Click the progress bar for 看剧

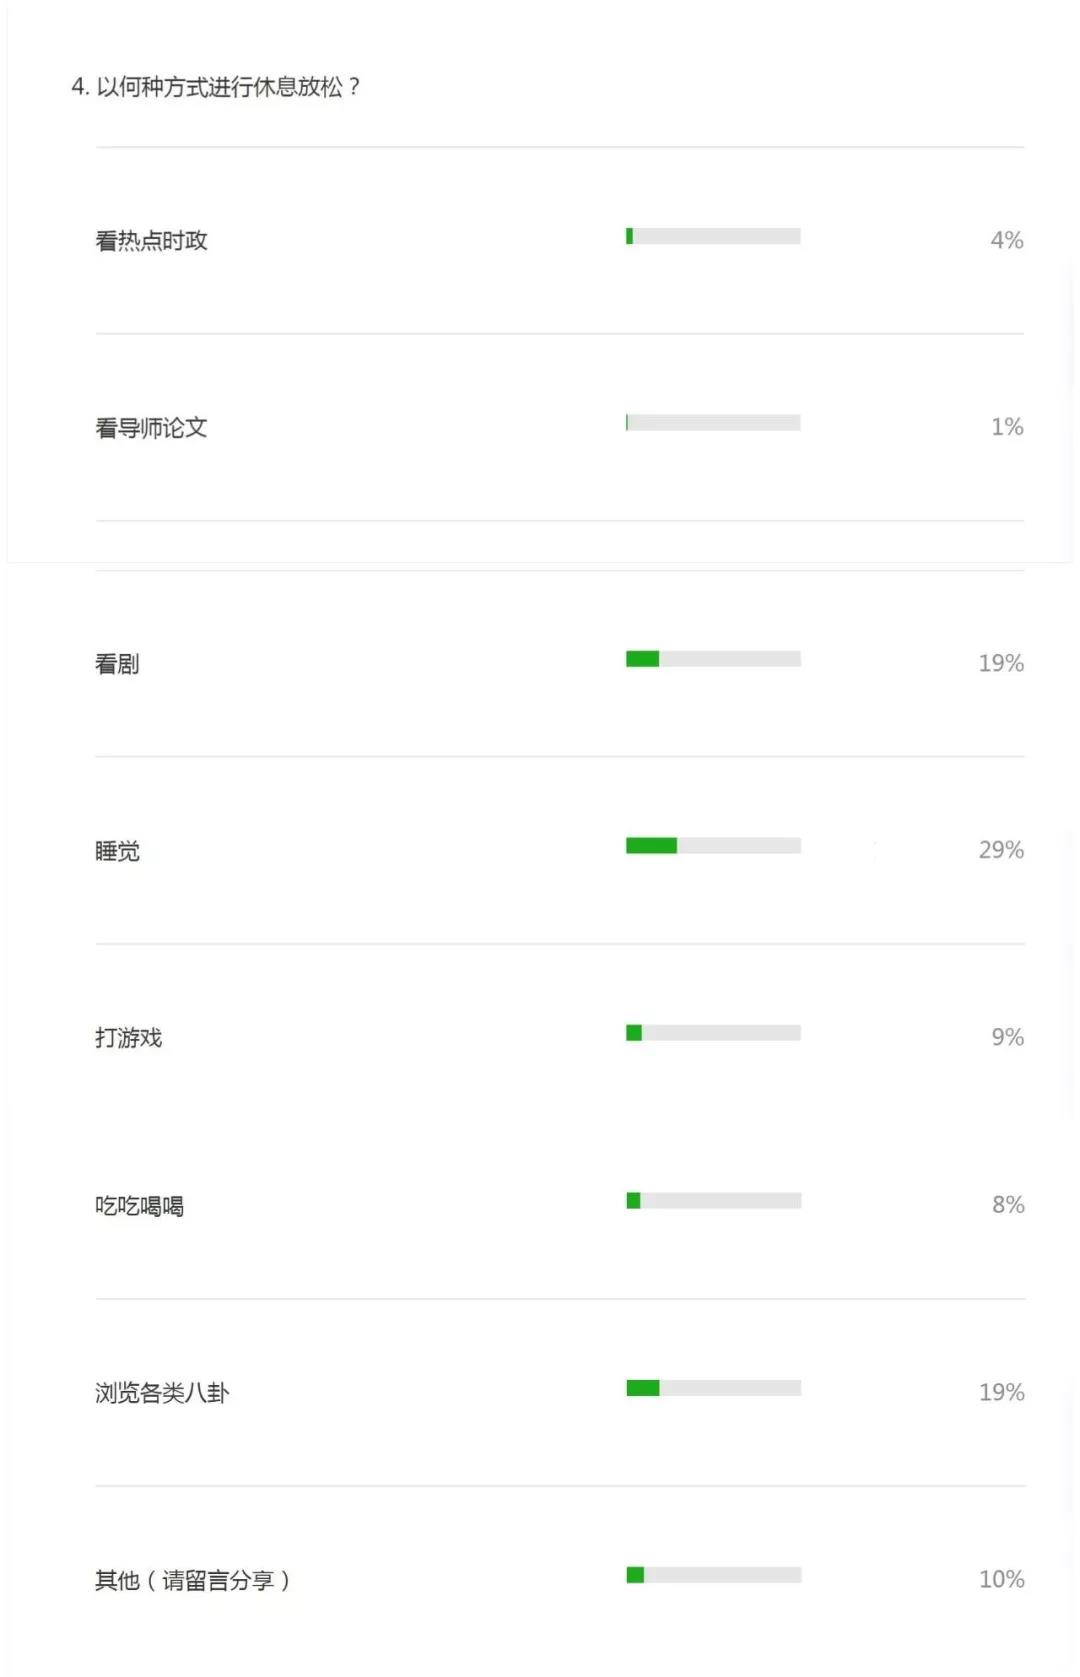(x=713, y=659)
